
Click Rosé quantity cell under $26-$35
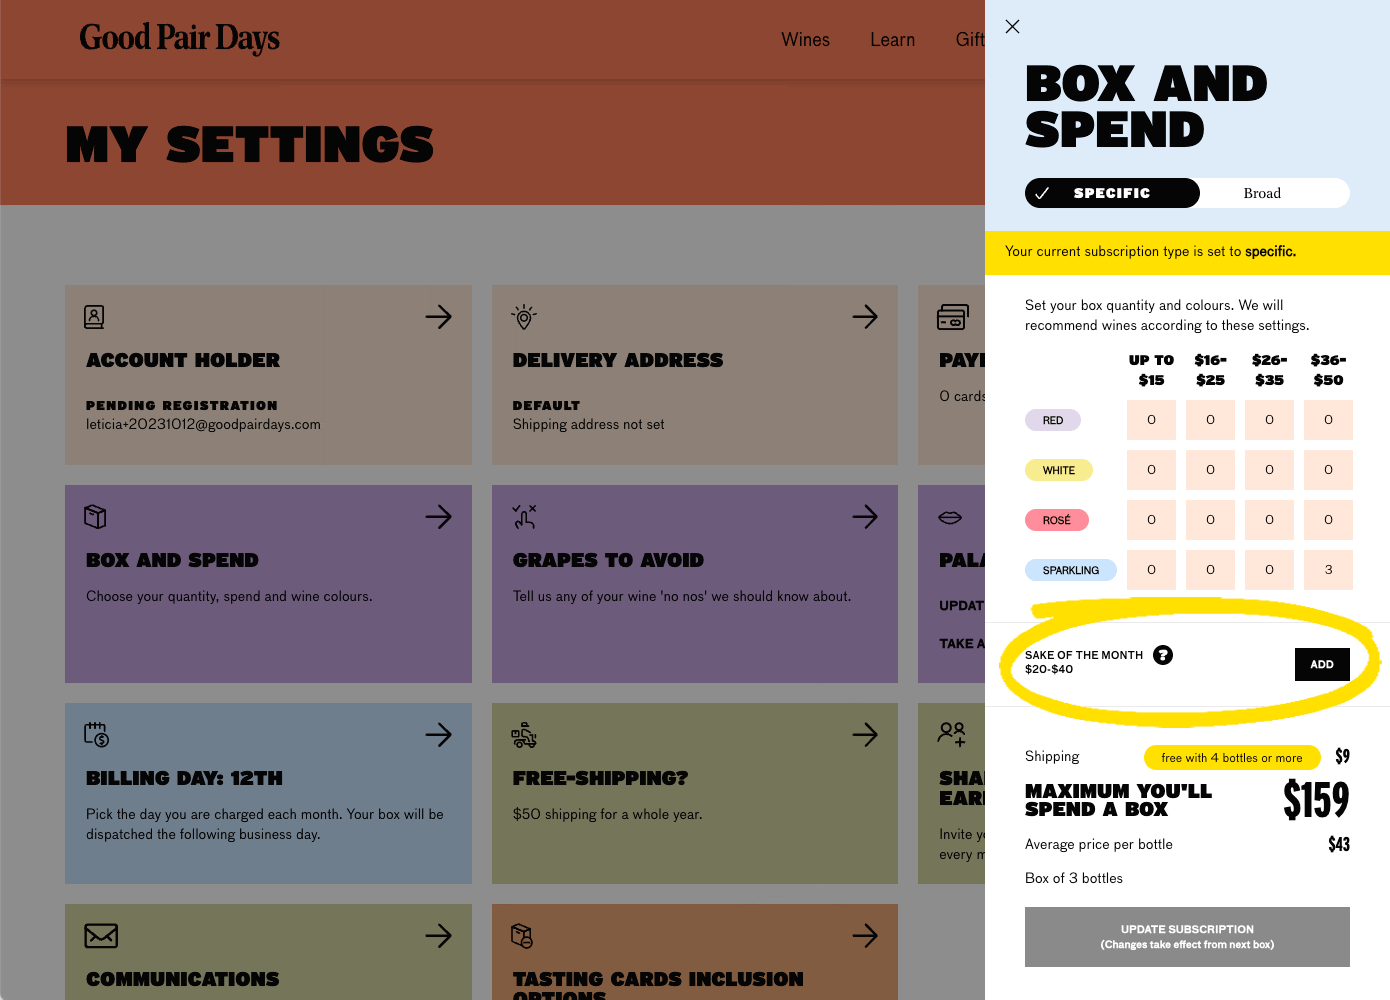click(1269, 520)
